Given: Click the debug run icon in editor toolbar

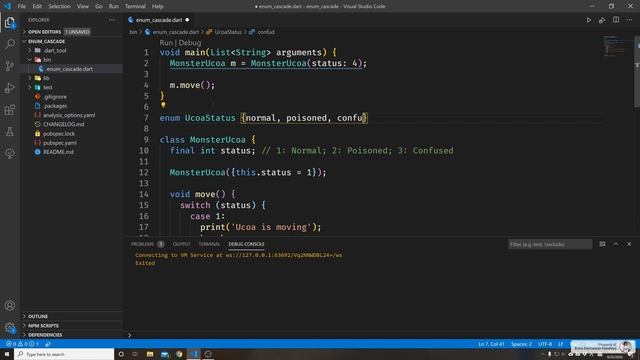Looking at the screenshot, I should (x=602, y=20).
